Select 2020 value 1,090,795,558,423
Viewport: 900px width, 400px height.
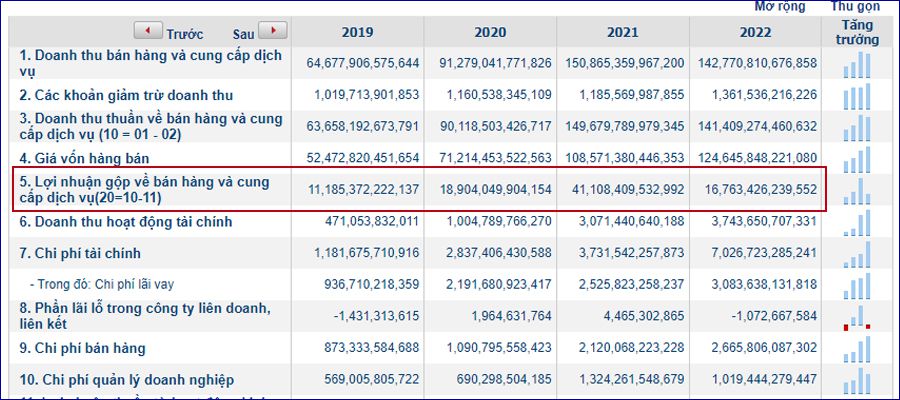(499, 348)
